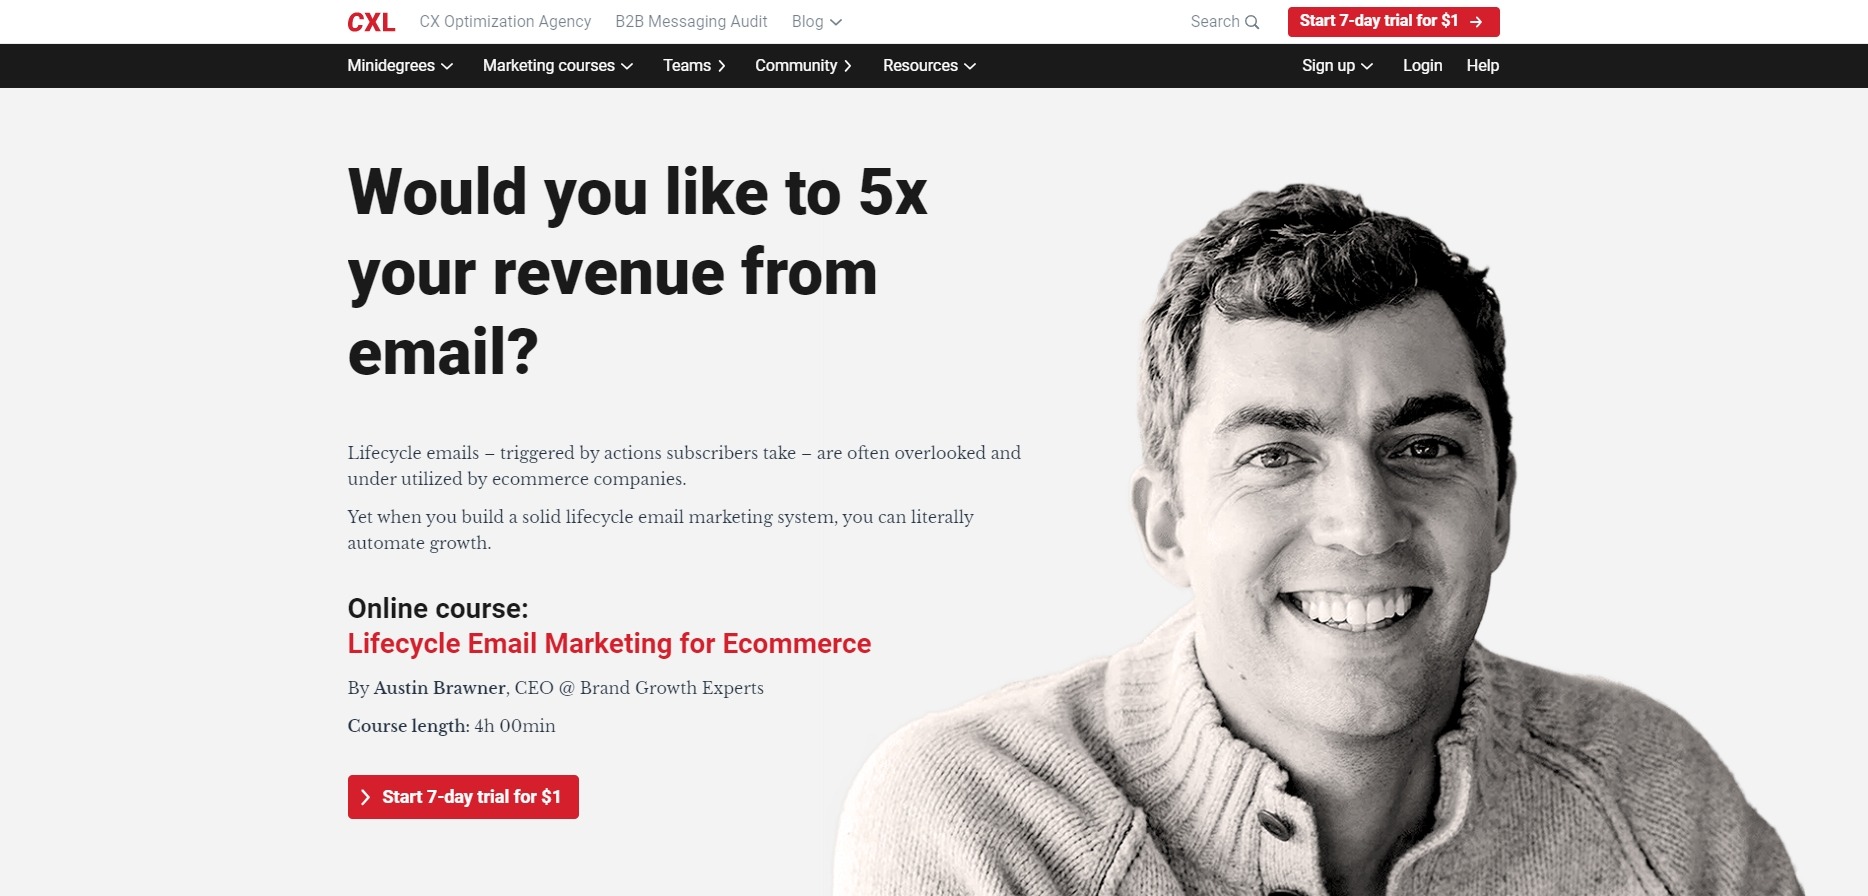The height and width of the screenshot is (896, 1868).
Task: Expand the Blog dropdown arrow
Action: (x=836, y=22)
